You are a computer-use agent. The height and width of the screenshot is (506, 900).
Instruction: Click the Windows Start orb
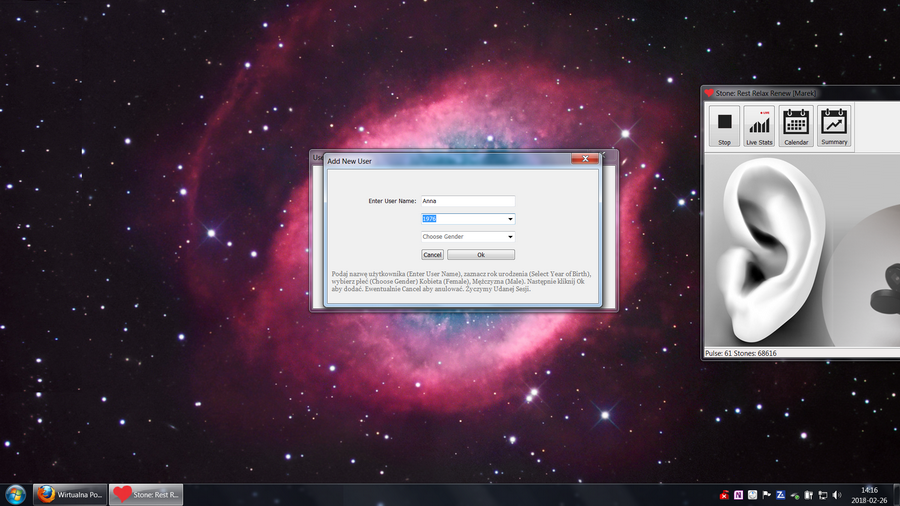[16, 494]
